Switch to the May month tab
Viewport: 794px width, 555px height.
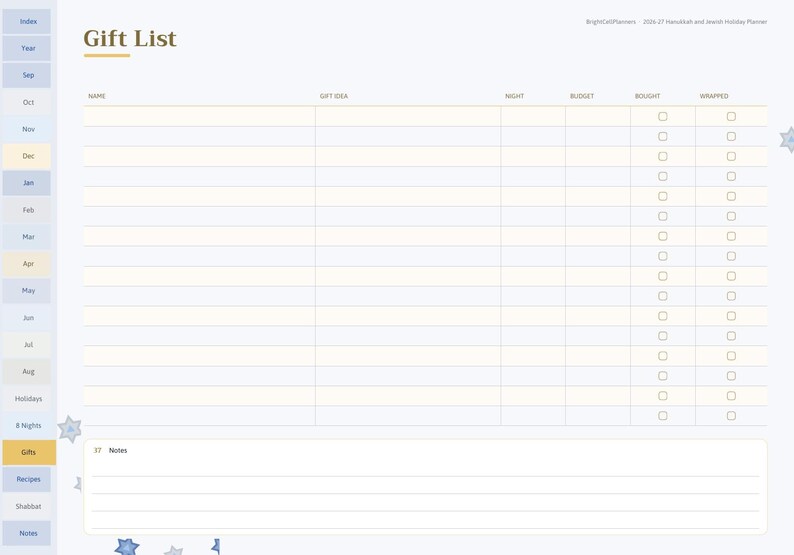pyautogui.click(x=27, y=291)
